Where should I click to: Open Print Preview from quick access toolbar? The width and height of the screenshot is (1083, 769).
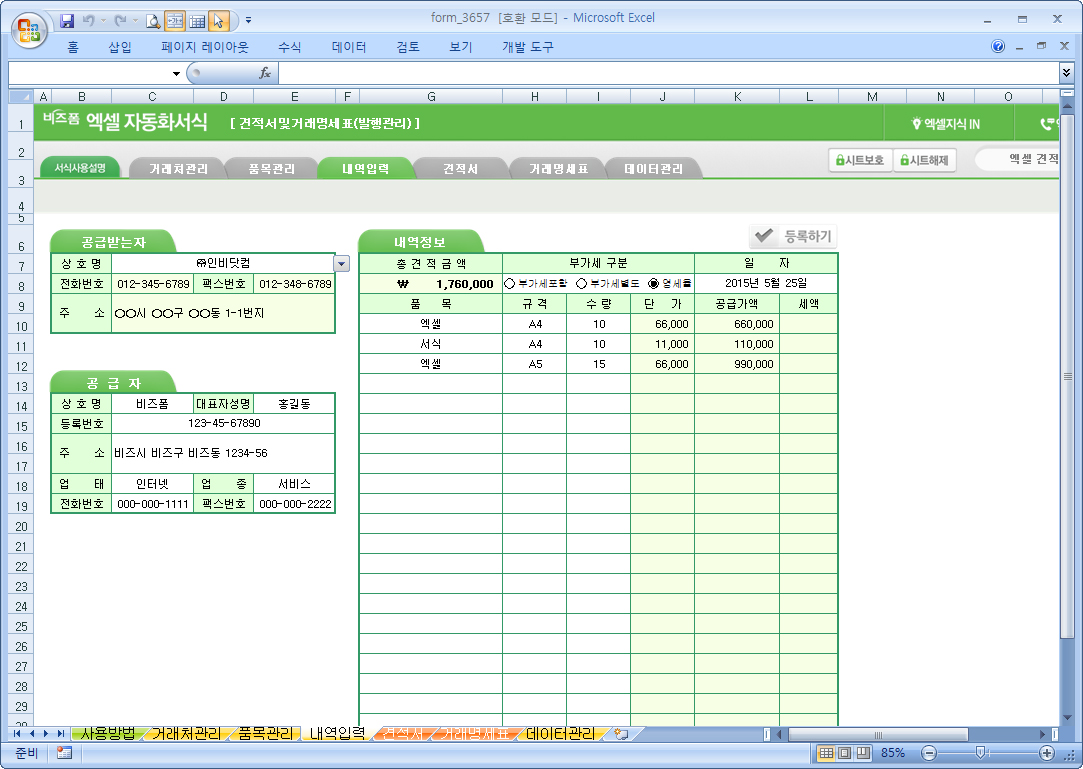(x=153, y=20)
